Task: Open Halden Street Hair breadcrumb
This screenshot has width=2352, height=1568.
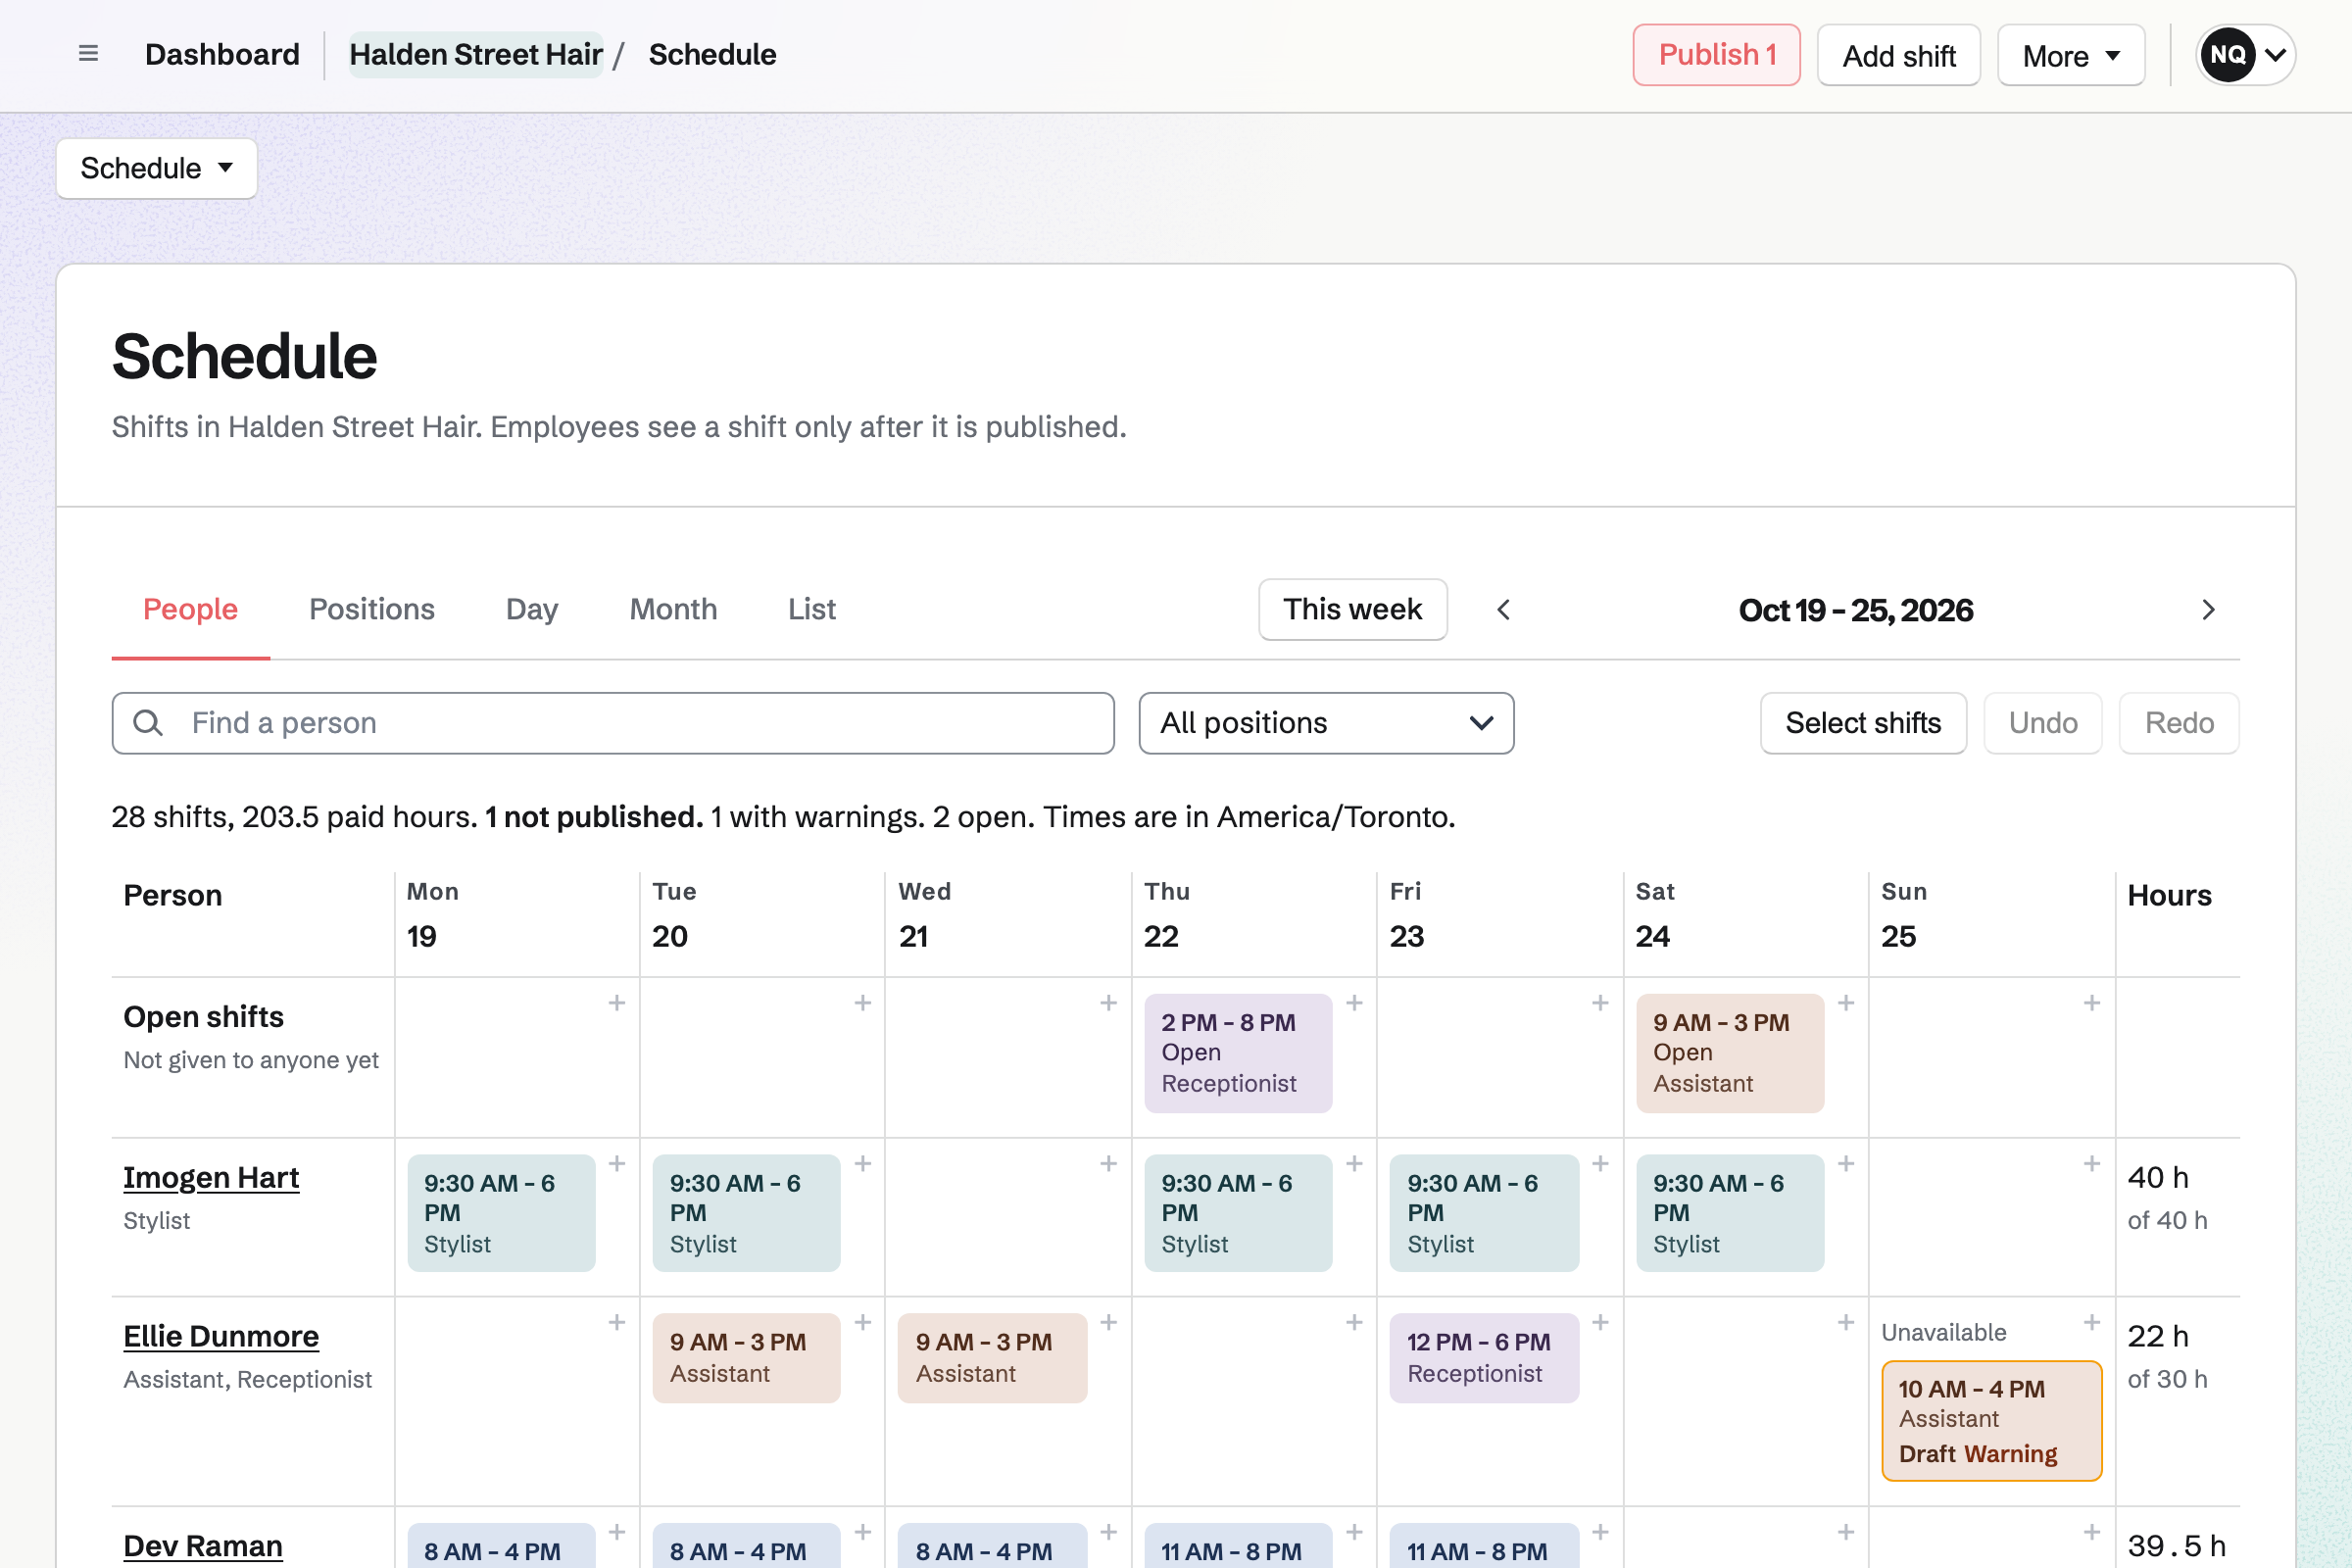Action: point(476,54)
